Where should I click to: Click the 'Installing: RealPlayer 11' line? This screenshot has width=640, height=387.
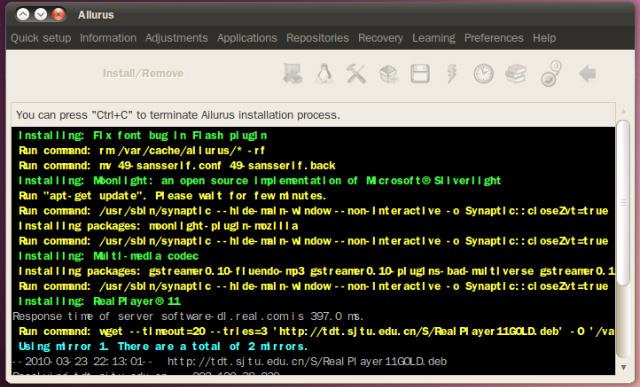pos(99,302)
